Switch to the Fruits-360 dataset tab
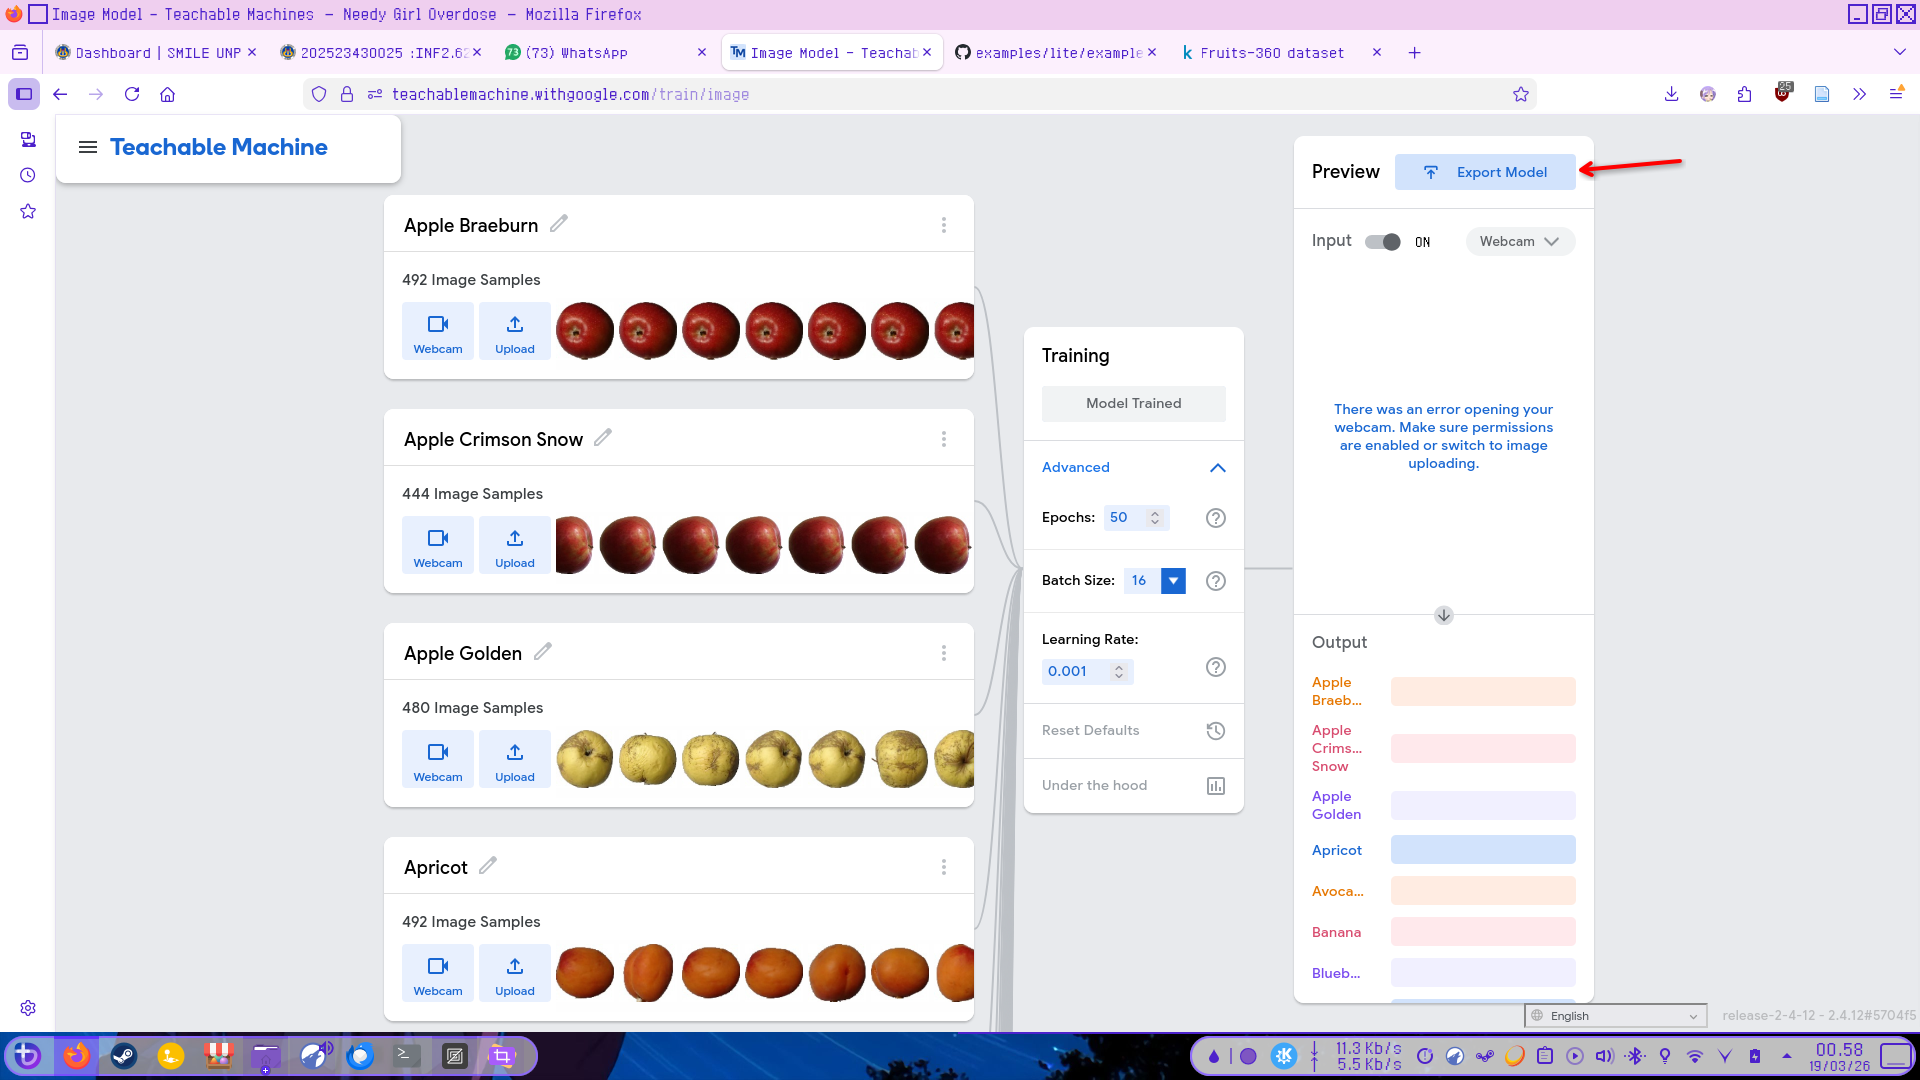Viewport: 1920px width, 1080px height. 1271,53
